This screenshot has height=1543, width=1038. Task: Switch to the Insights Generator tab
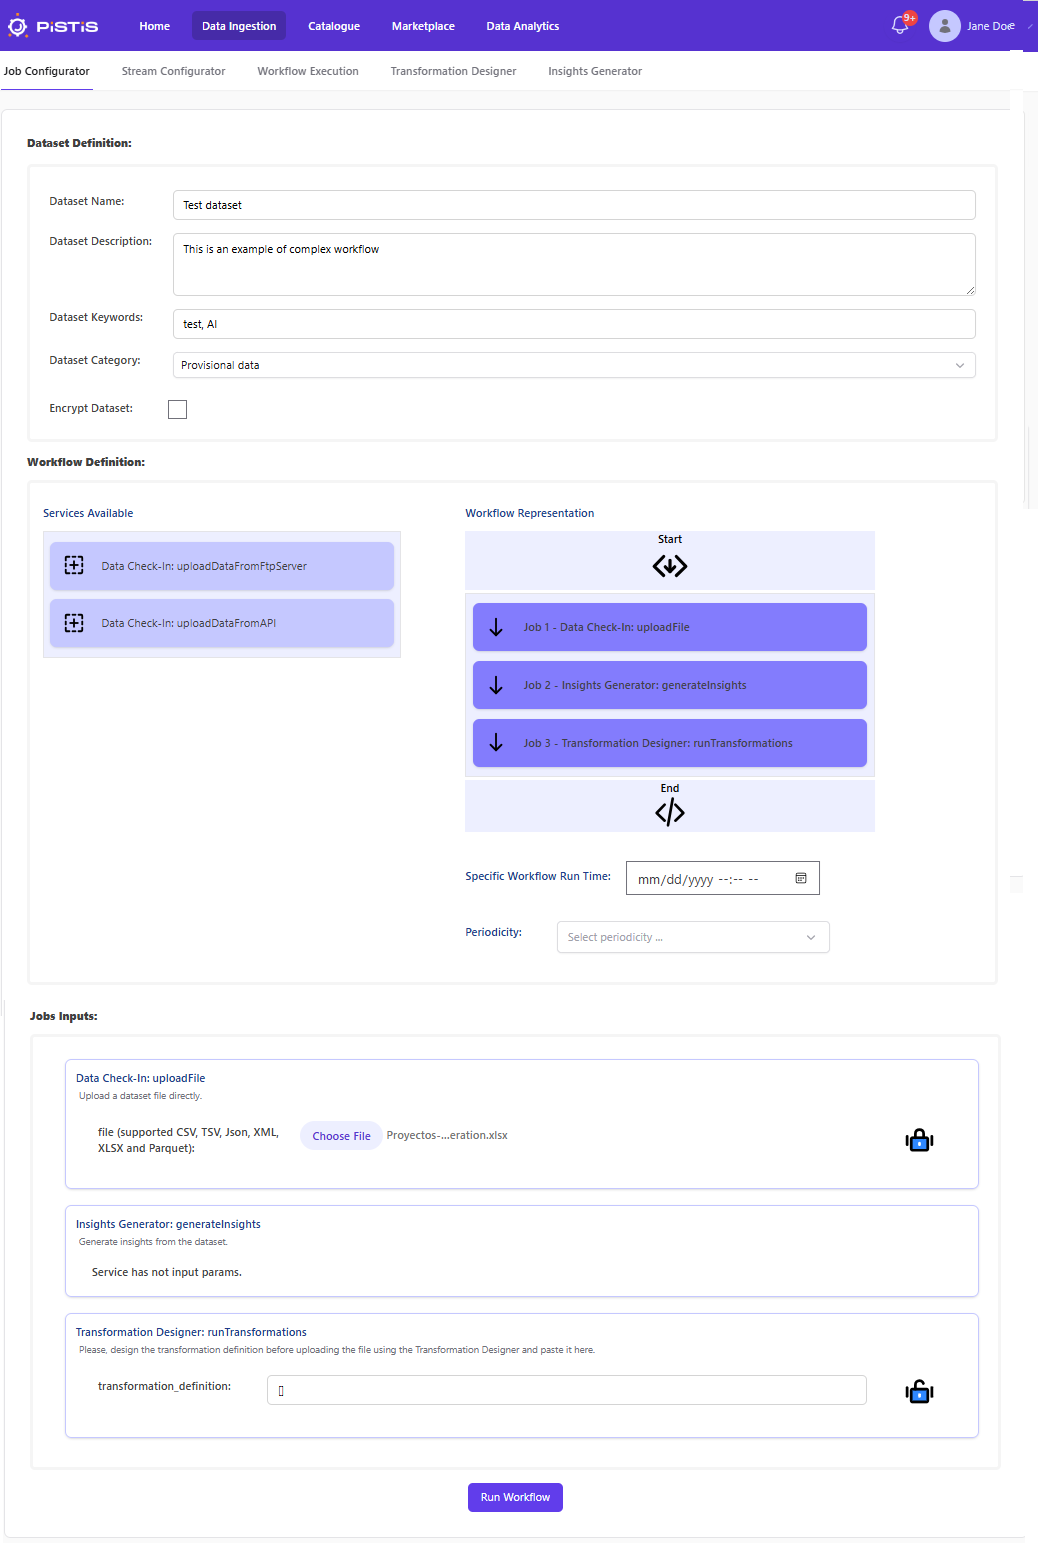595,71
